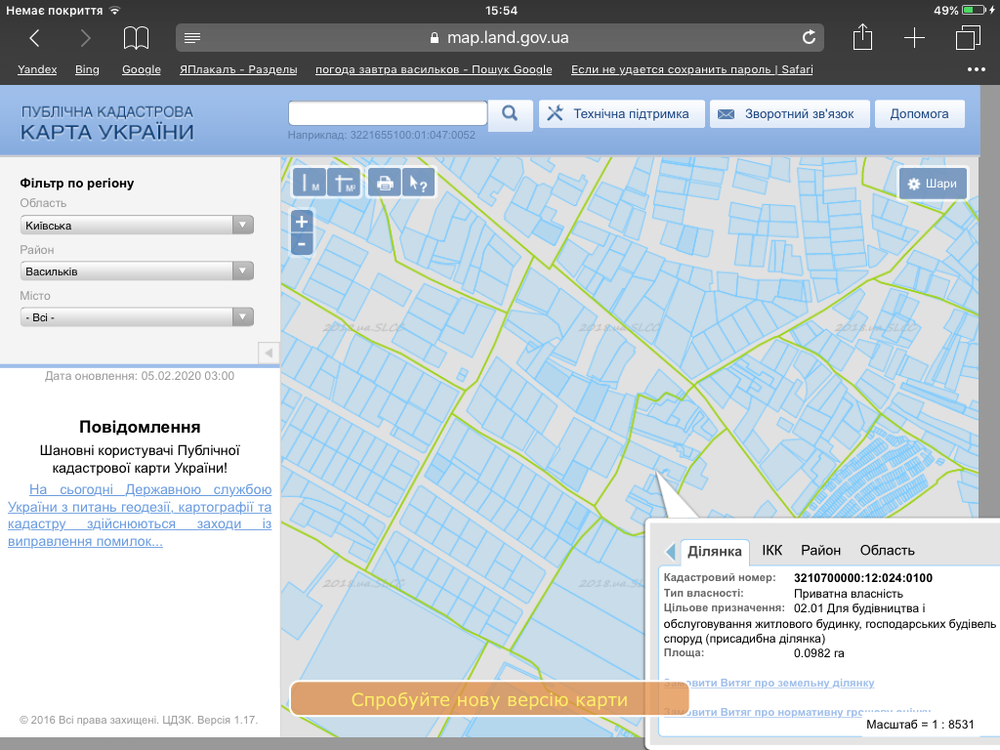Activate the identify info cursor tool
Image resolution: width=1000 pixels, height=750 pixels.
click(417, 183)
